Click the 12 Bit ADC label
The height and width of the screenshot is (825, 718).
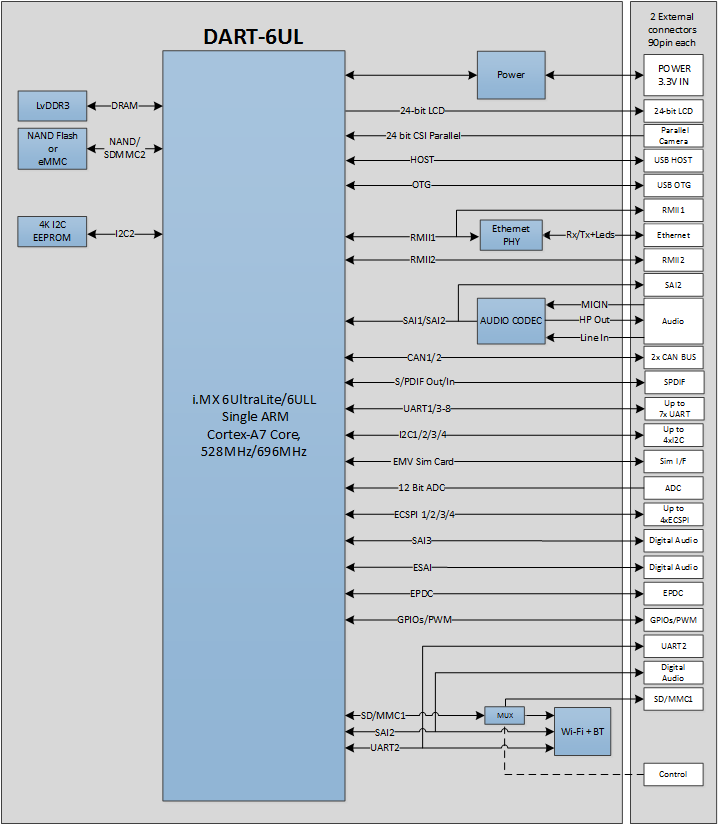(422, 488)
